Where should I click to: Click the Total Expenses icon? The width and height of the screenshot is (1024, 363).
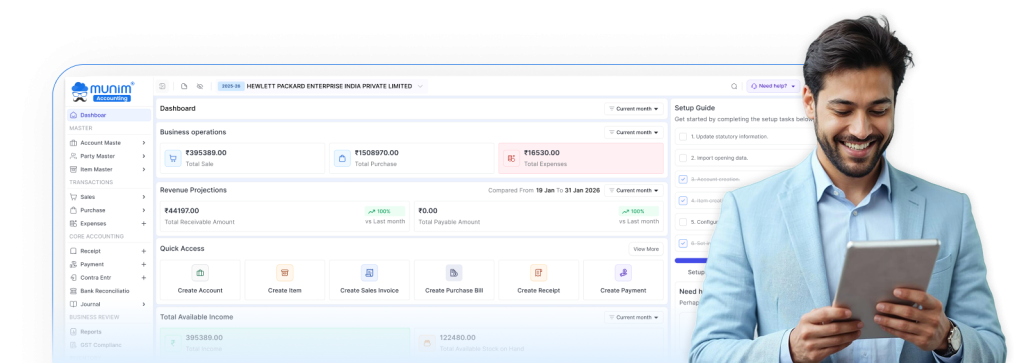pyautogui.click(x=511, y=158)
